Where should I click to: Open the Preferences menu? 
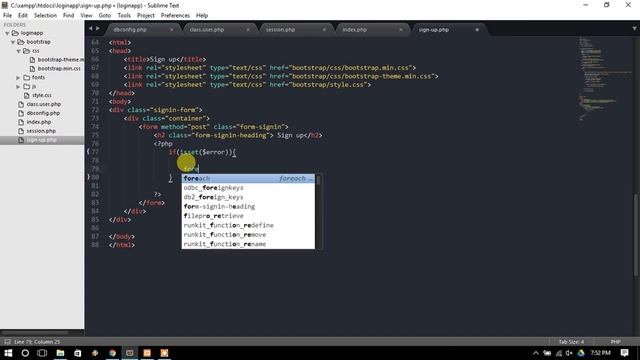[x=175, y=16]
